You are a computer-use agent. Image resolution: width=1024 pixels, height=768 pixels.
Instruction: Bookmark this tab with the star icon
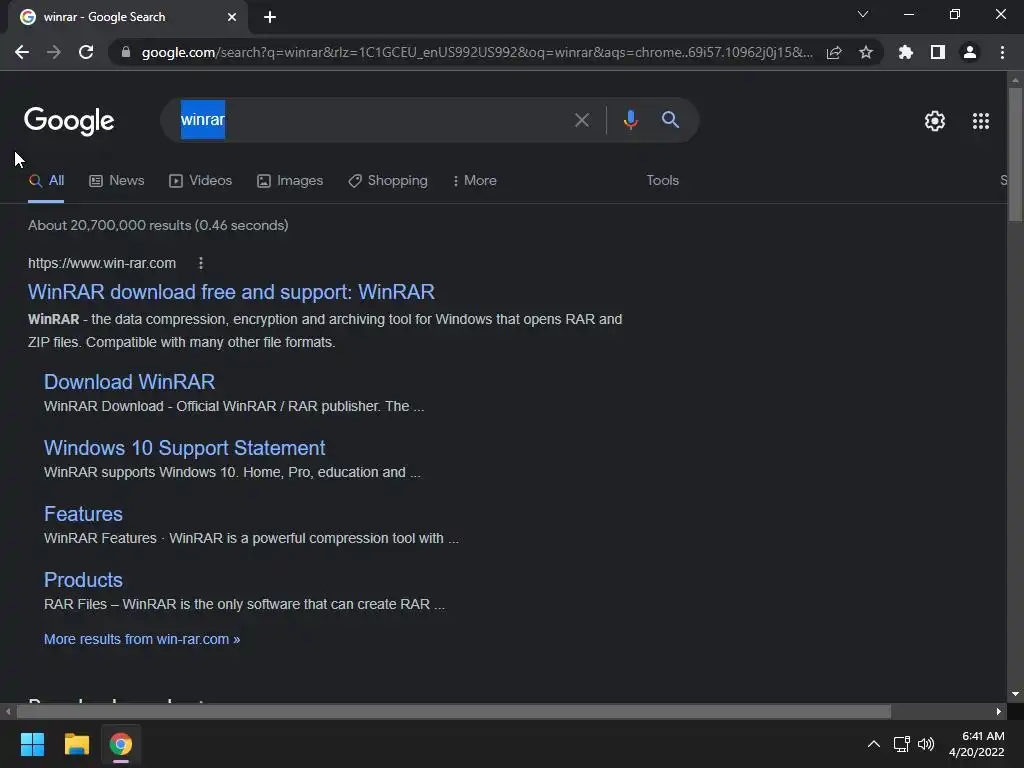pyautogui.click(x=866, y=52)
